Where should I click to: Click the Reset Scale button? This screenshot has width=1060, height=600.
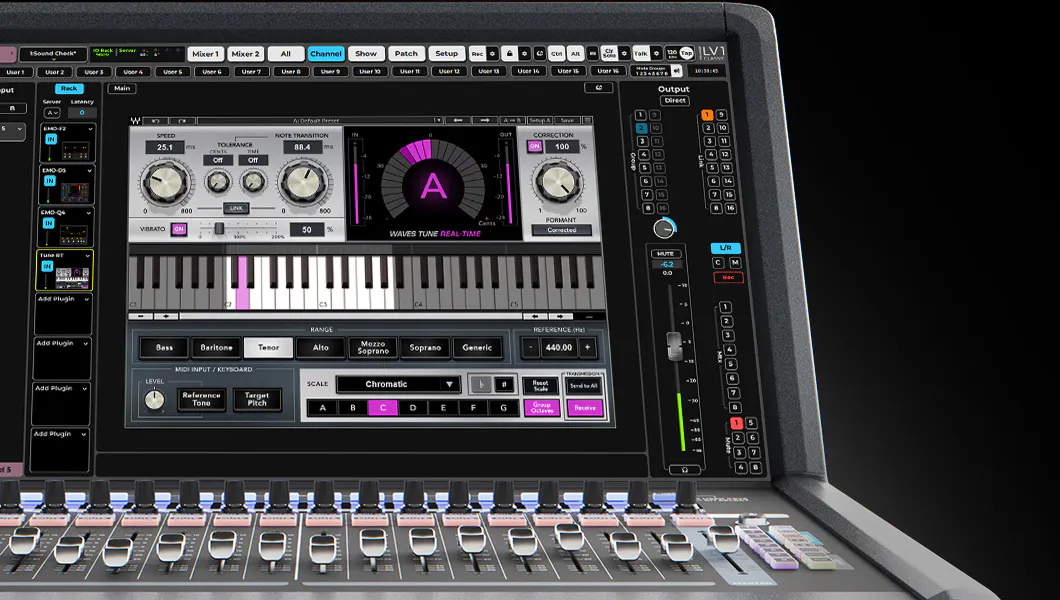point(541,386)
